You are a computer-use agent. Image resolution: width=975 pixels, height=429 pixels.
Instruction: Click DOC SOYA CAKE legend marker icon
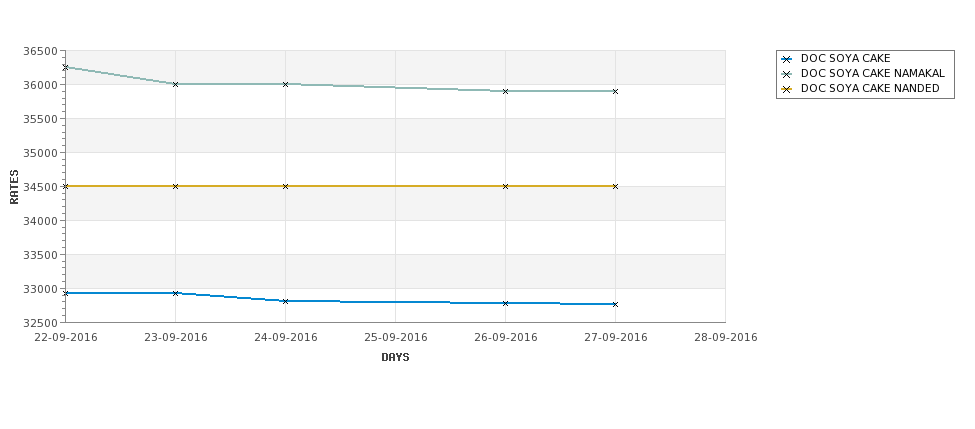787,60
